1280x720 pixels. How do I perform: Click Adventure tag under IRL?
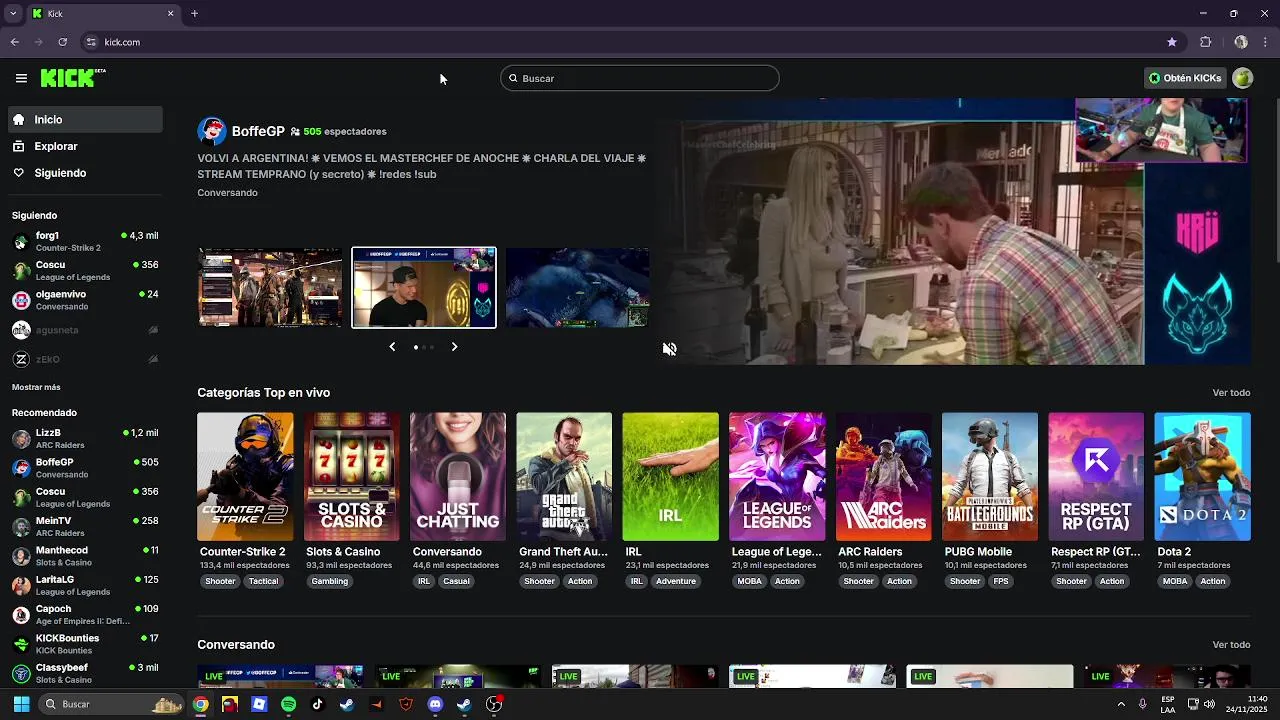(676, 581)
